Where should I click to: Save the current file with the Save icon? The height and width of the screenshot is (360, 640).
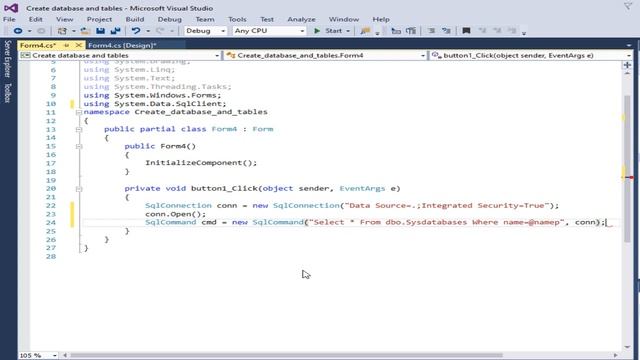[x=100, y=31]
